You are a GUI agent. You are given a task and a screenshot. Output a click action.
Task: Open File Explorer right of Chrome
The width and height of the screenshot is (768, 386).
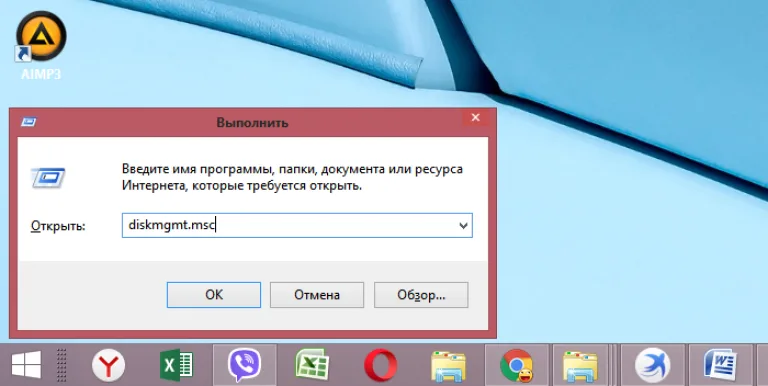580,366
